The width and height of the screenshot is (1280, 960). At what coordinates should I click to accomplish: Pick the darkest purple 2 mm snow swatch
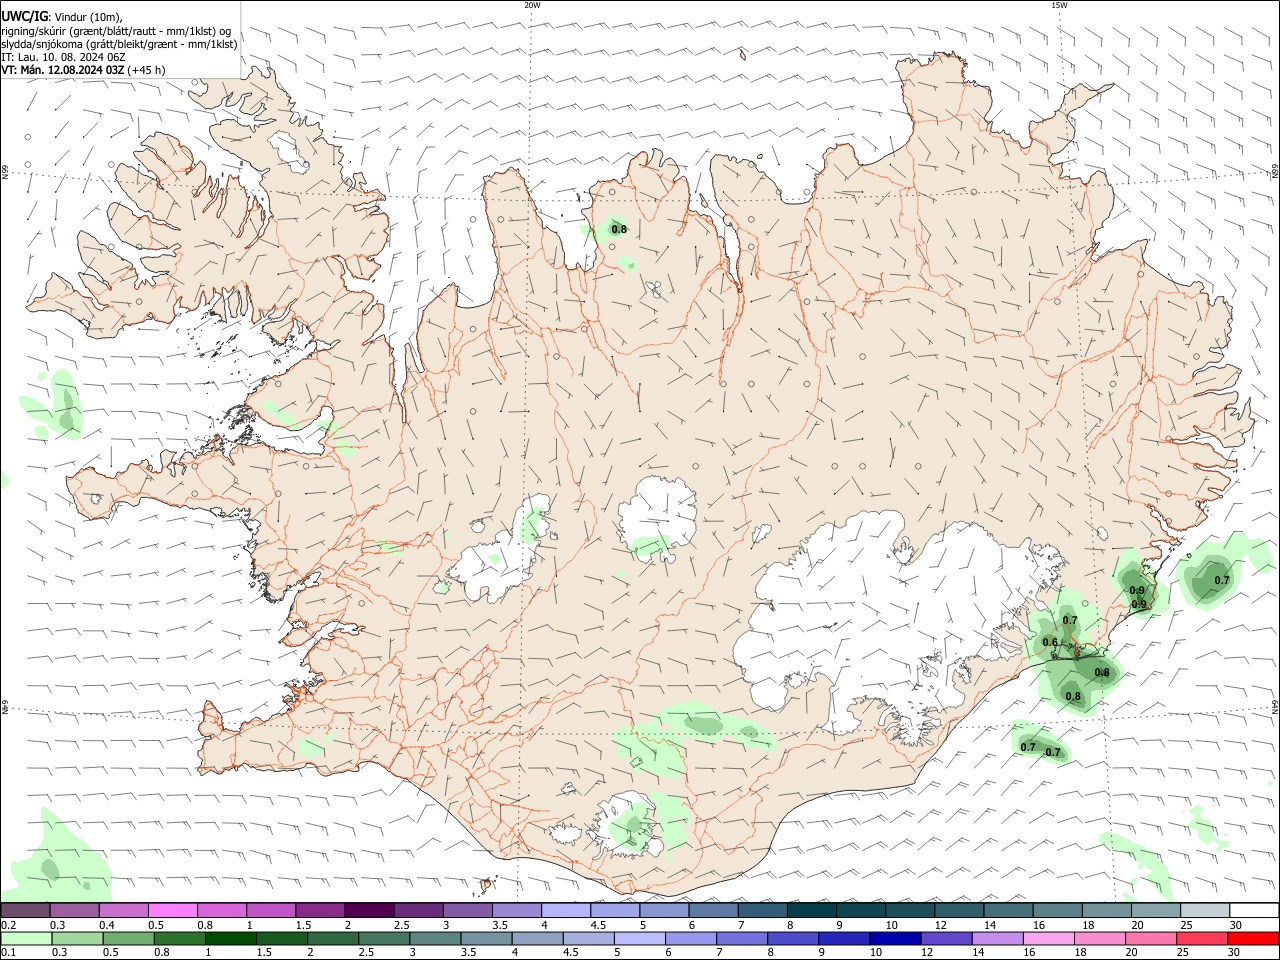(369, 911)
